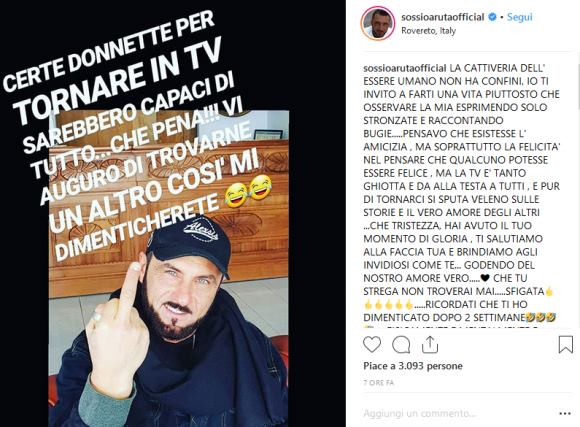Click the black heart emoji in caption
Viewport: 580px width, 427px height.
[x=485, y=278]
